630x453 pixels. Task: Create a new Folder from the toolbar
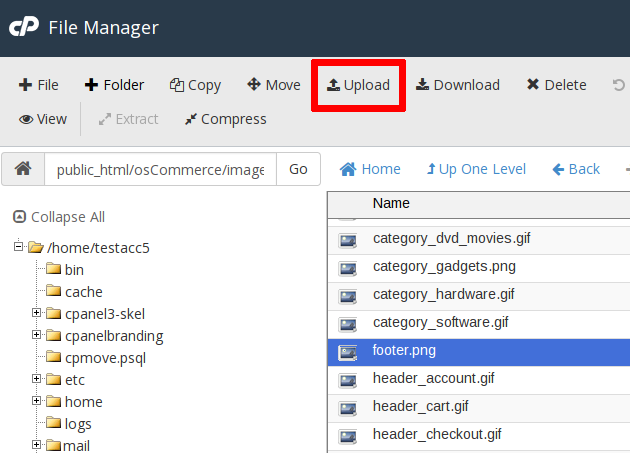point(114,85)
